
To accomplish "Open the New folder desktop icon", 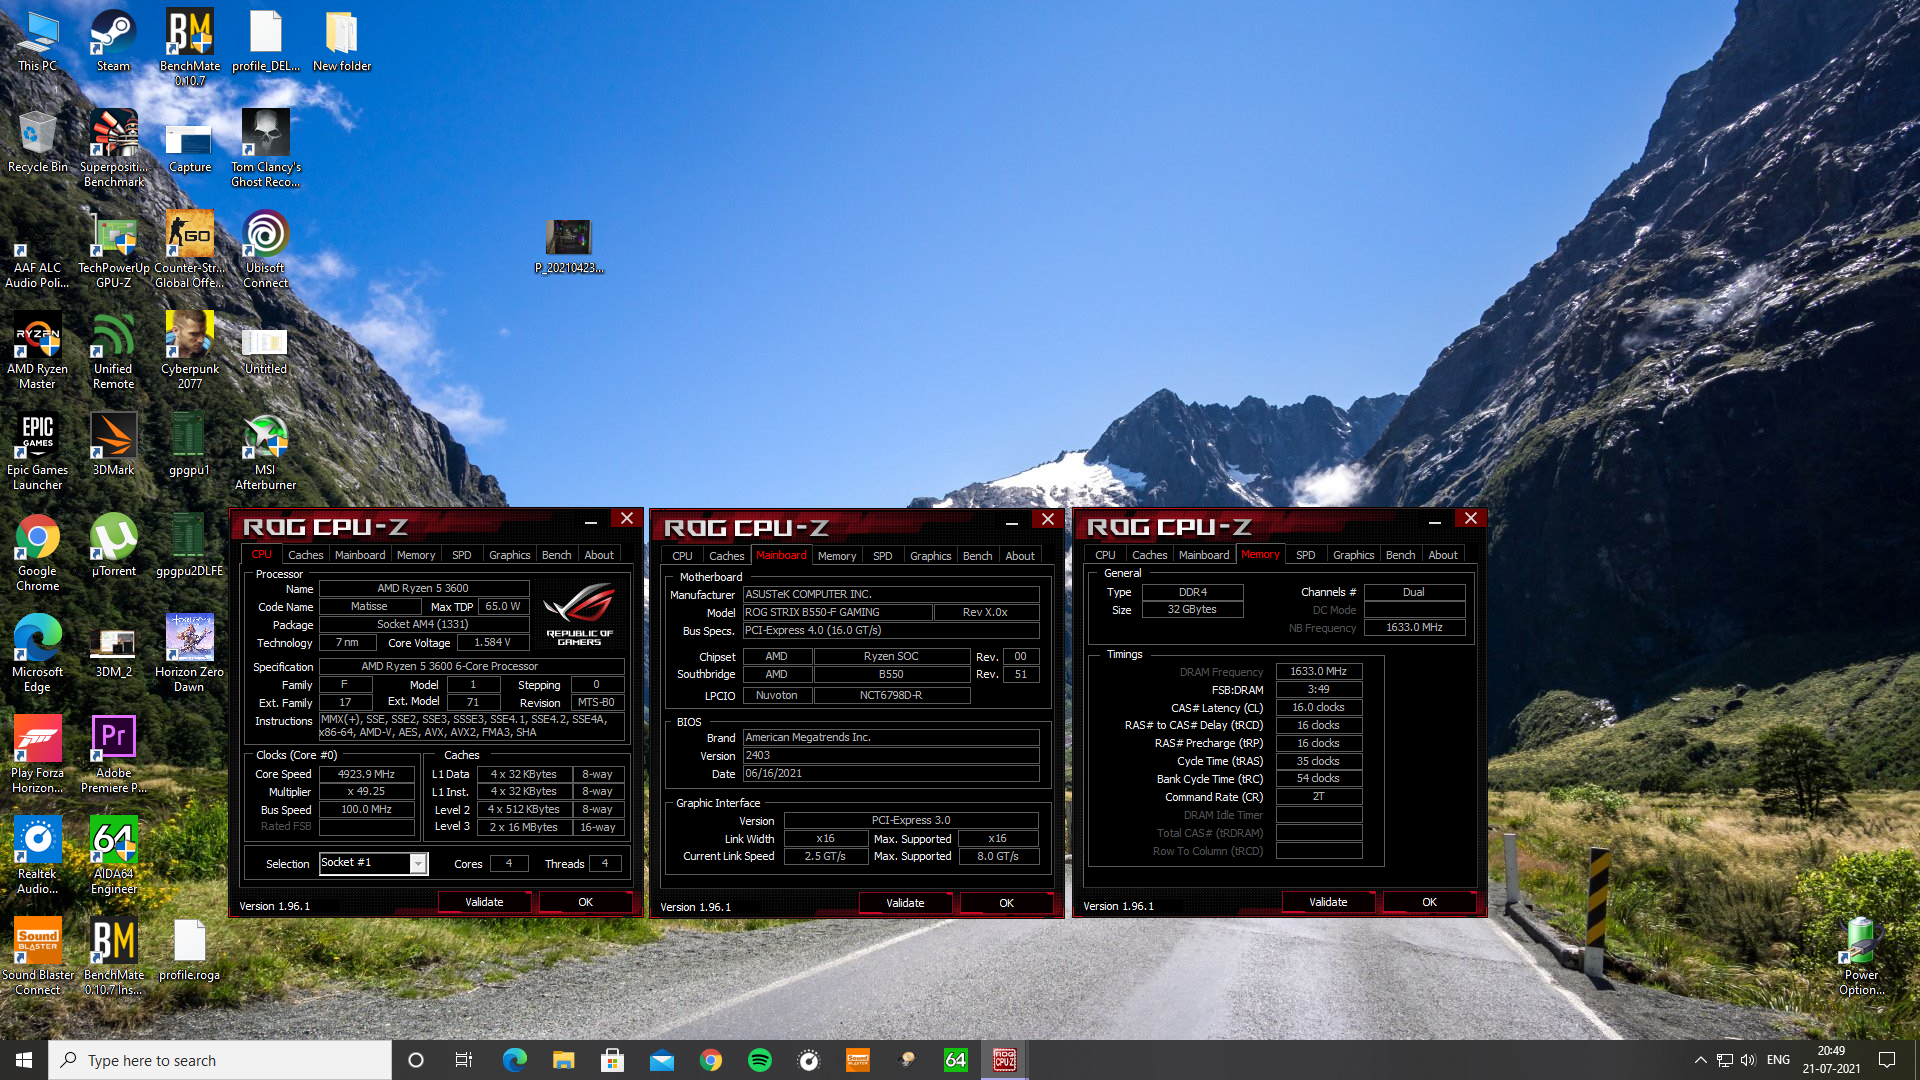I will click(341, 41).
